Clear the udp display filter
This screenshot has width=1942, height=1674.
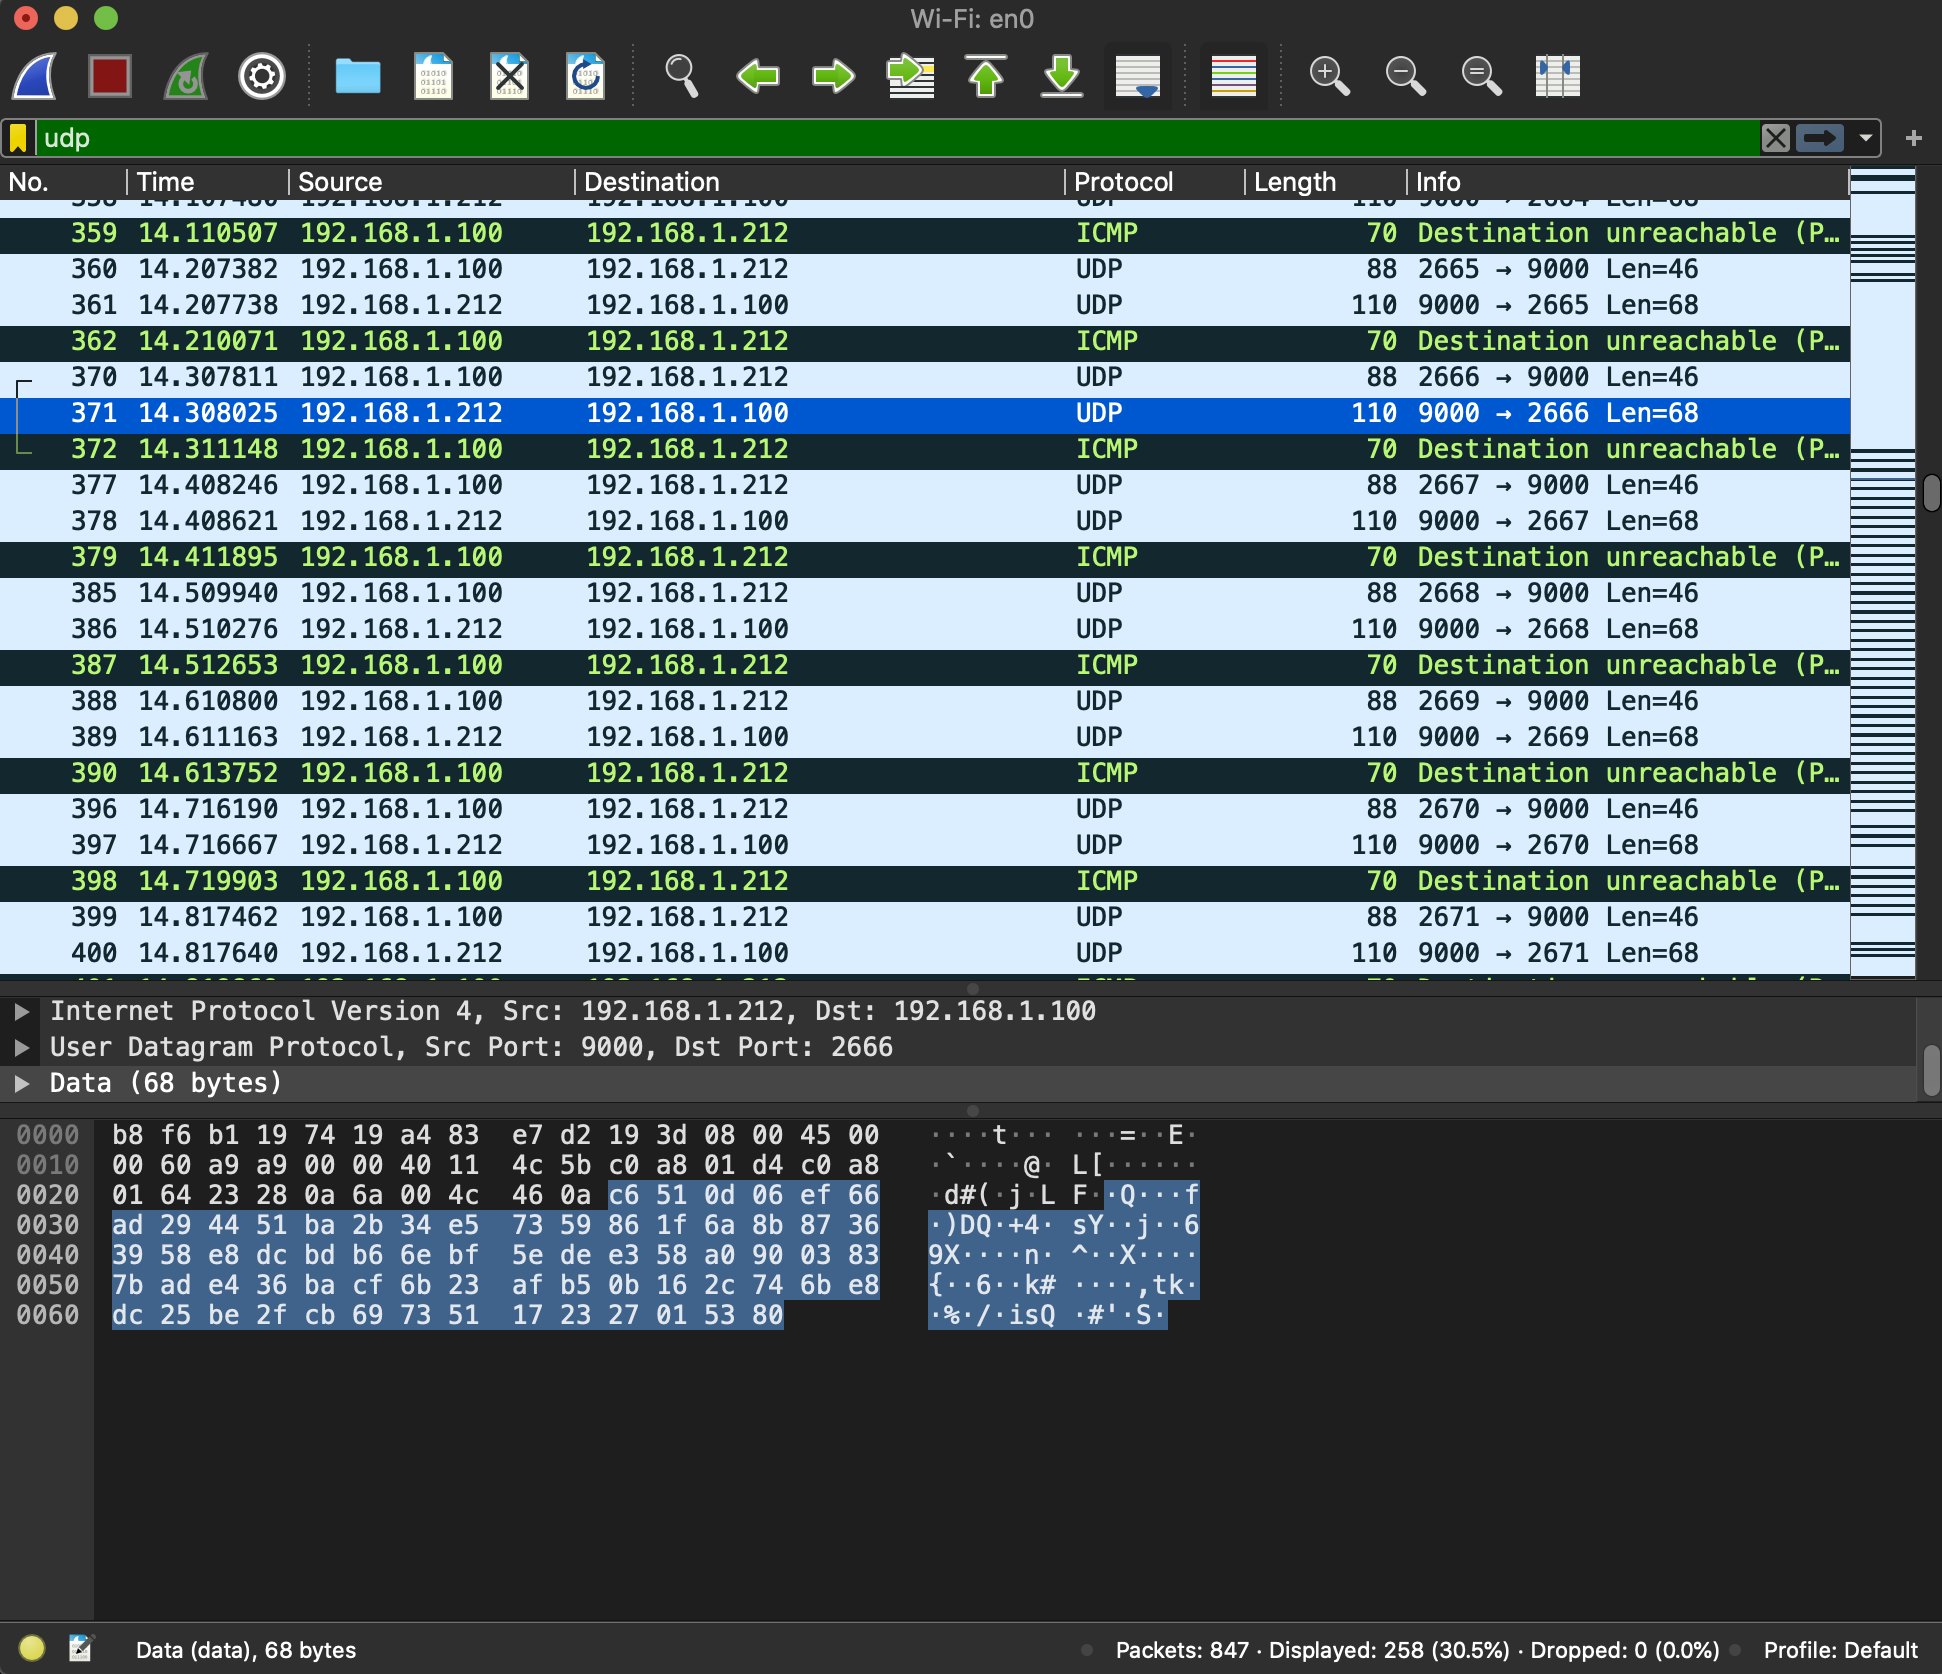pyautogui.click(x=1776, y=138)
